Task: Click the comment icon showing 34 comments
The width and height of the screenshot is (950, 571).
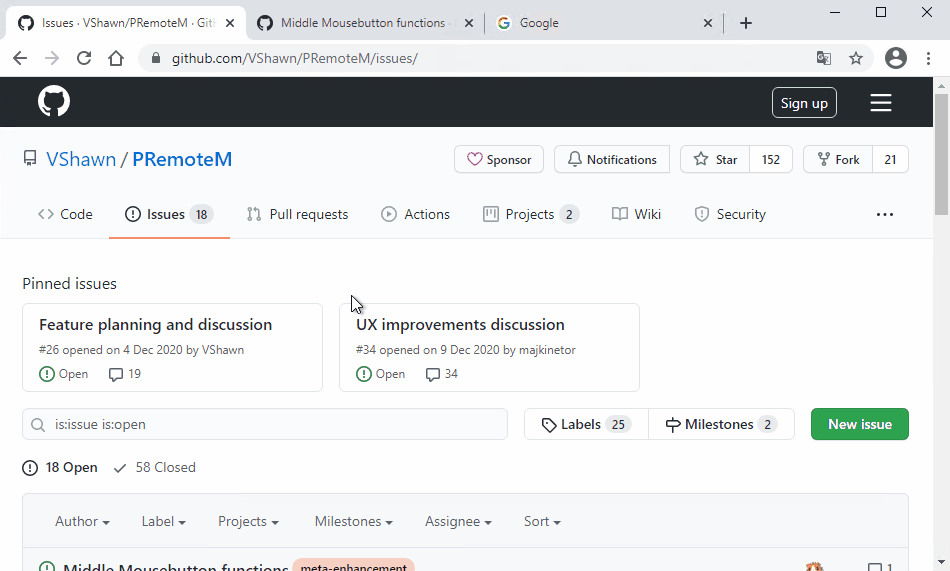Action: 433,375
